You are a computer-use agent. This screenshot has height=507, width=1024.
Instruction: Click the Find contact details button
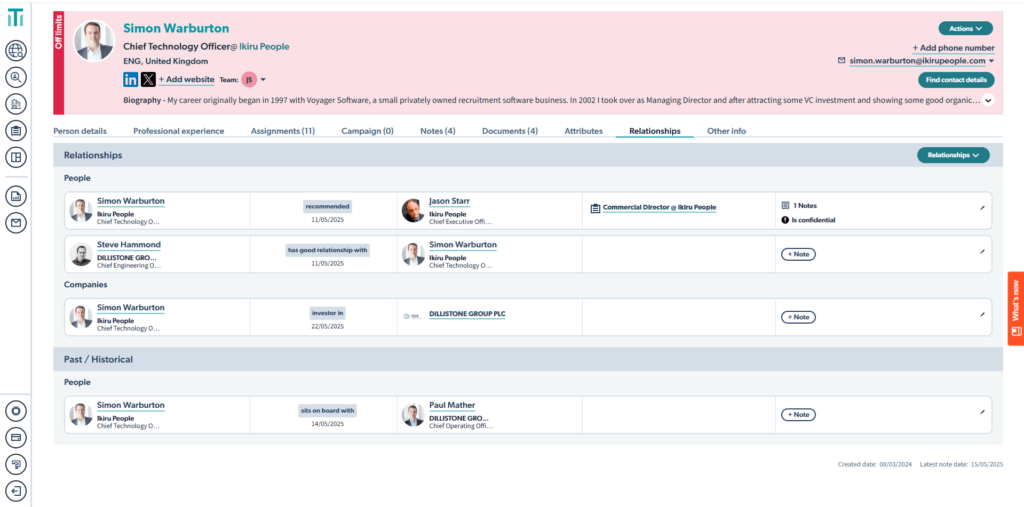956,79
